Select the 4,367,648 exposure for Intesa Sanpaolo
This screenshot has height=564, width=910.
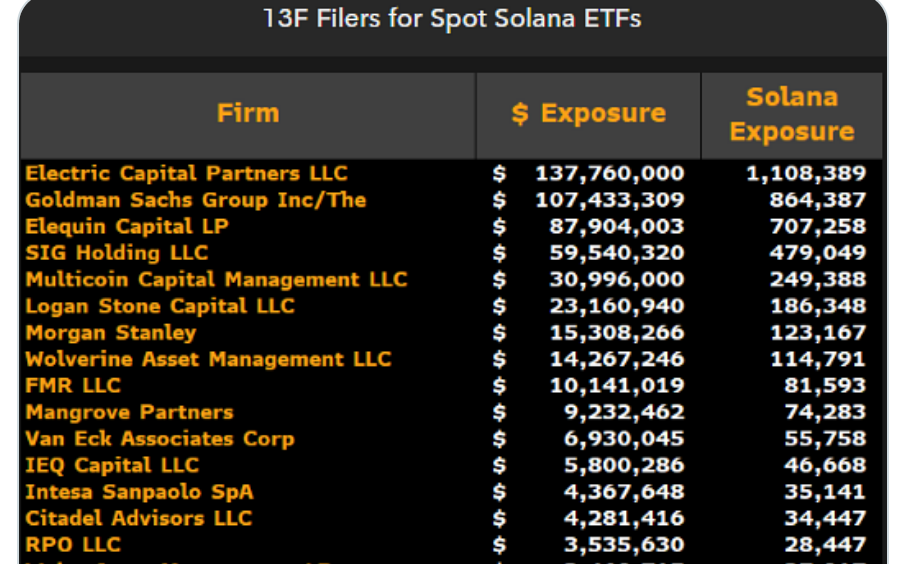tap(616, 492)
